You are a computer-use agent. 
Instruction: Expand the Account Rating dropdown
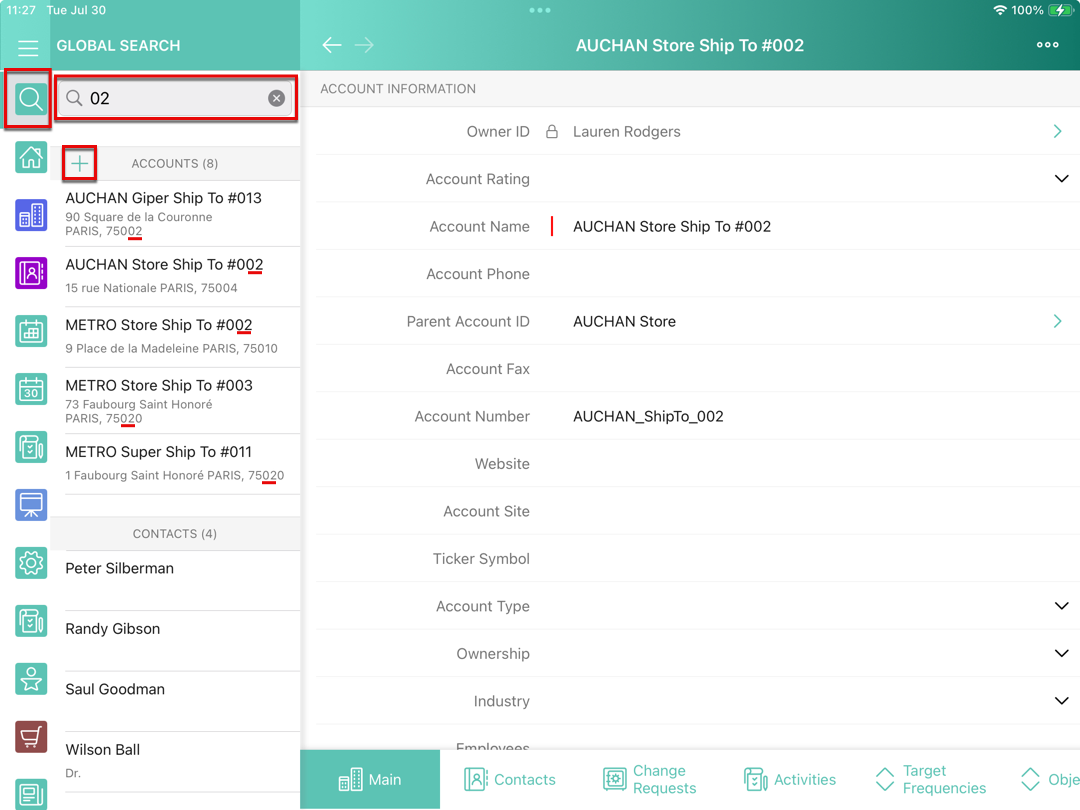(1061, 179)
